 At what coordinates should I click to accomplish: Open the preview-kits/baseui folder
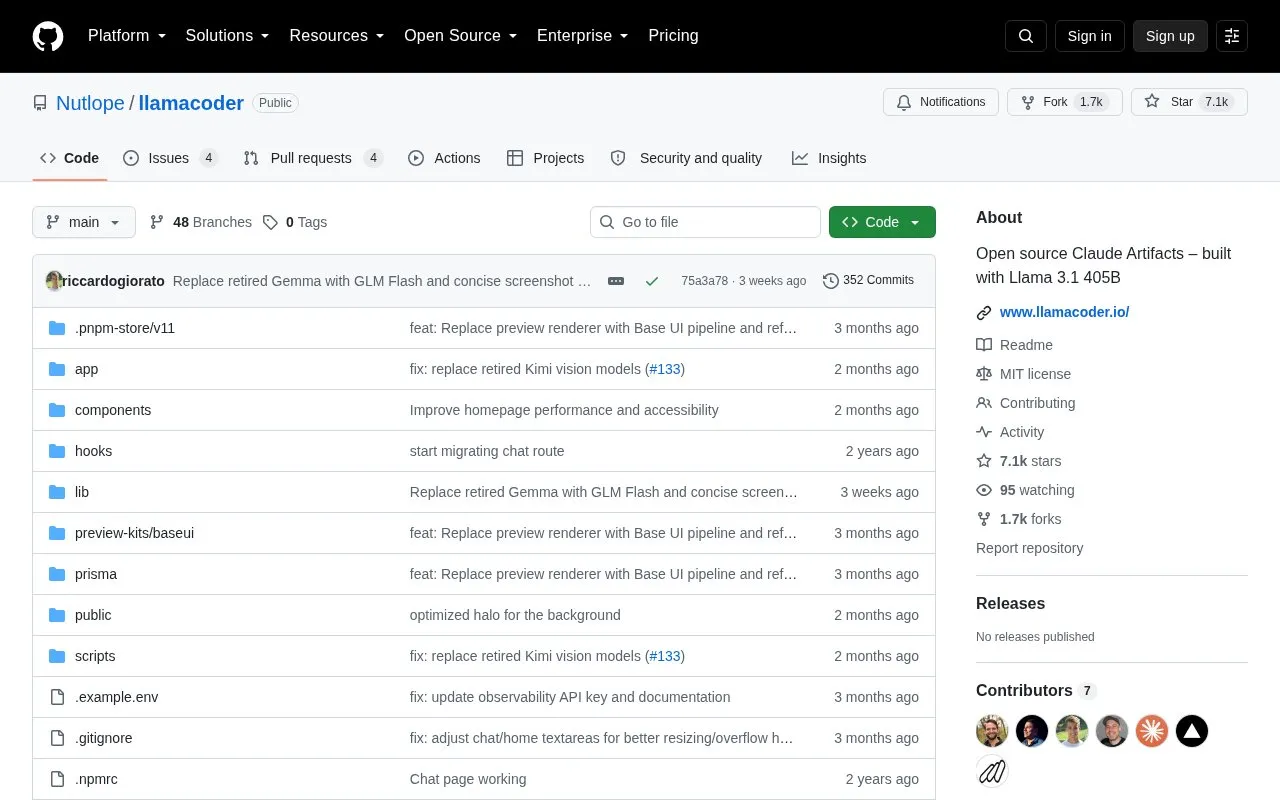click(134, 533)
